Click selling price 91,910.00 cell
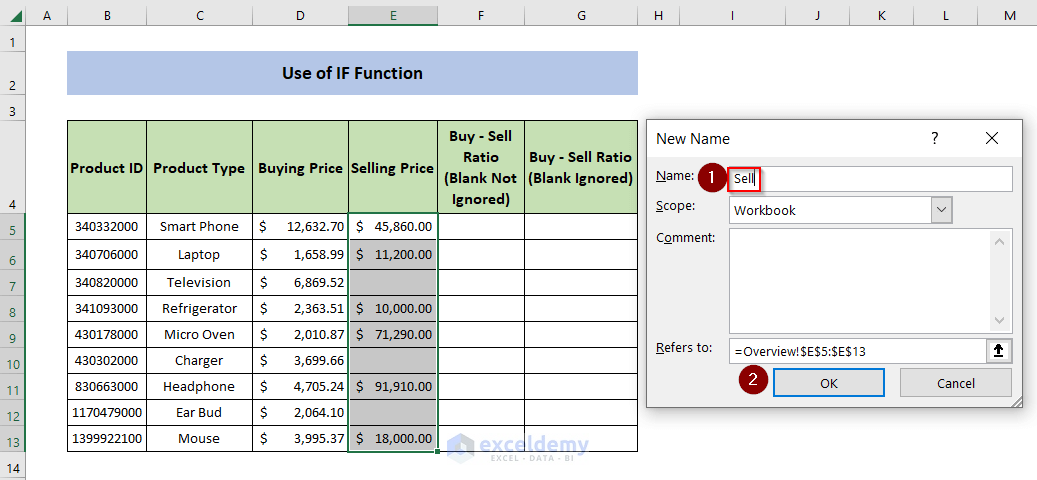 click(393, 387)
